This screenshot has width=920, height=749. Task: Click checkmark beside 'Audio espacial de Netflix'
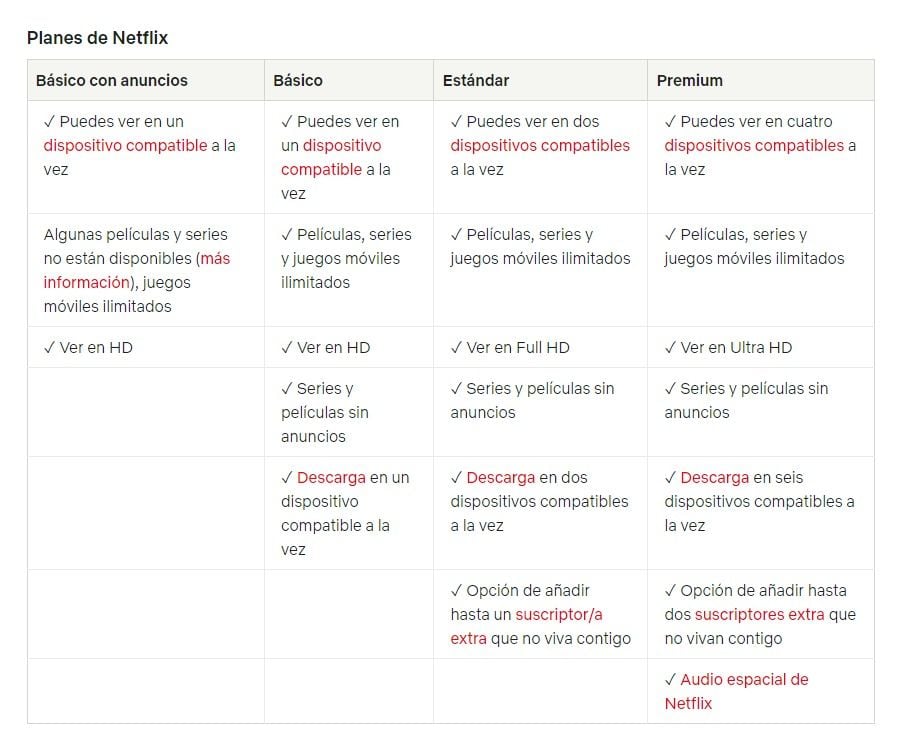point(670,679)
